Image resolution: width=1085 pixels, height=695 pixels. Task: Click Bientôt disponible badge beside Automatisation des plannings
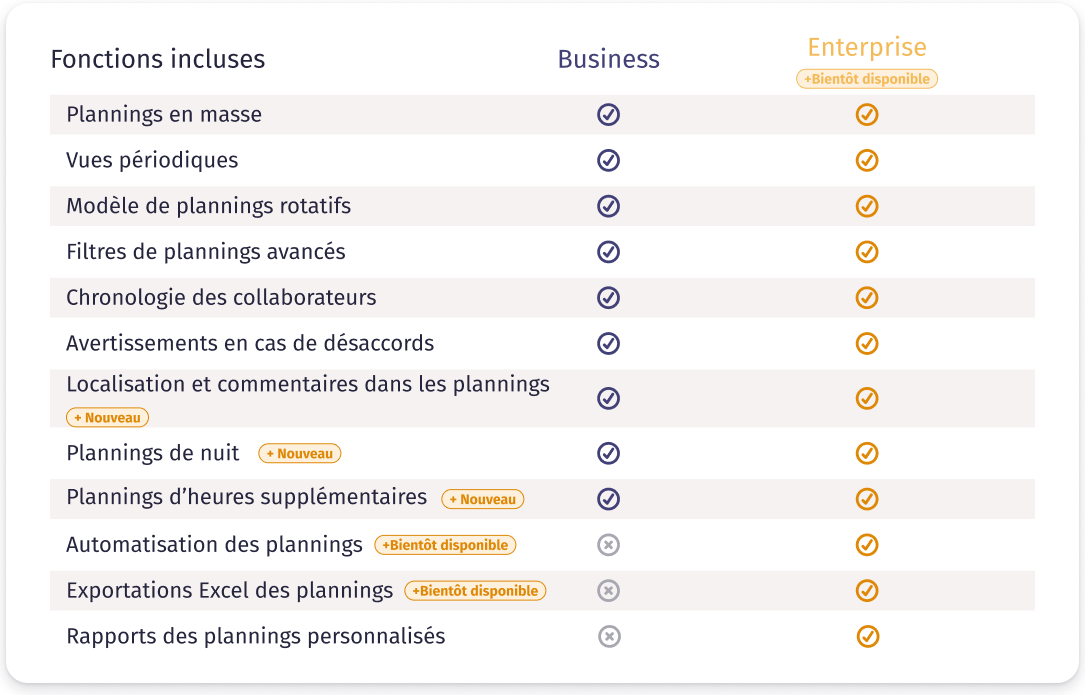tap(445, 545)
